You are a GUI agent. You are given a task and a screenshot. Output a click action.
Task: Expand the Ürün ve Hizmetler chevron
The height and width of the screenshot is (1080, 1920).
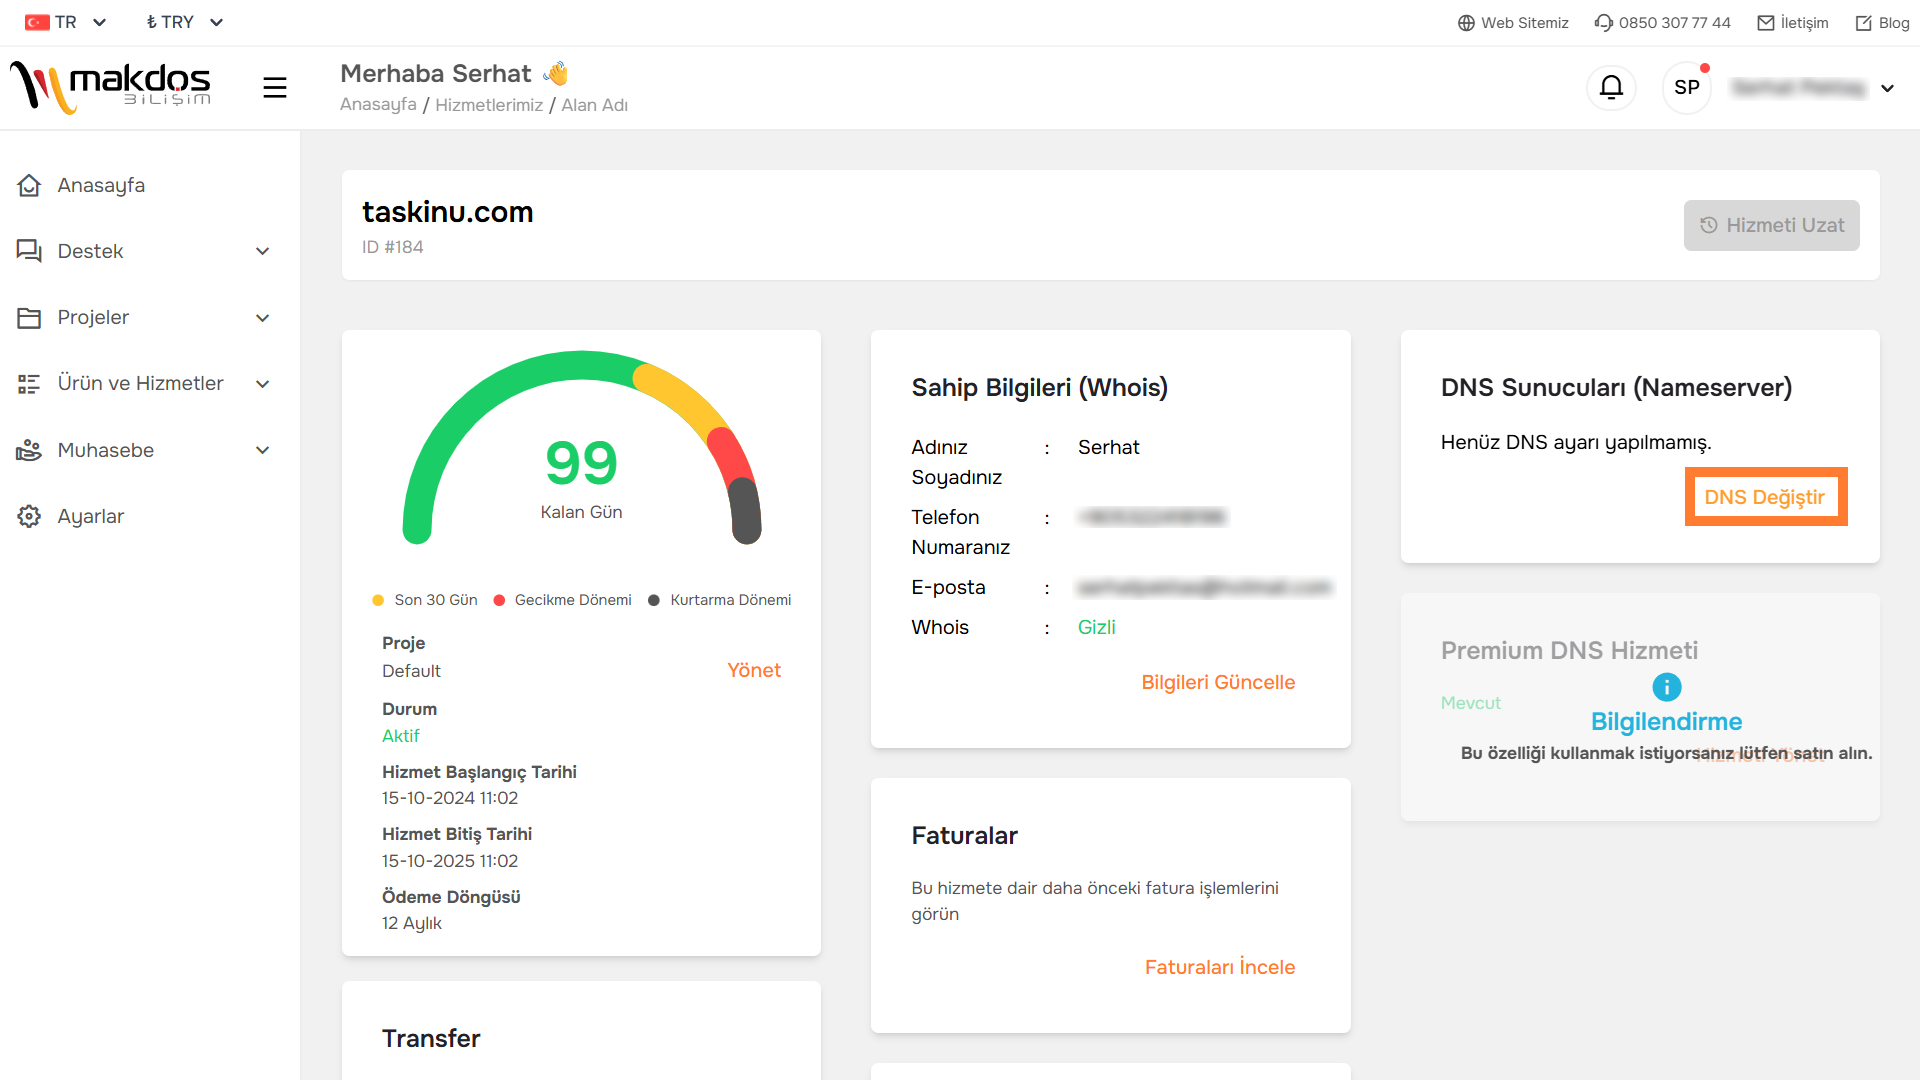coord(263,384)
